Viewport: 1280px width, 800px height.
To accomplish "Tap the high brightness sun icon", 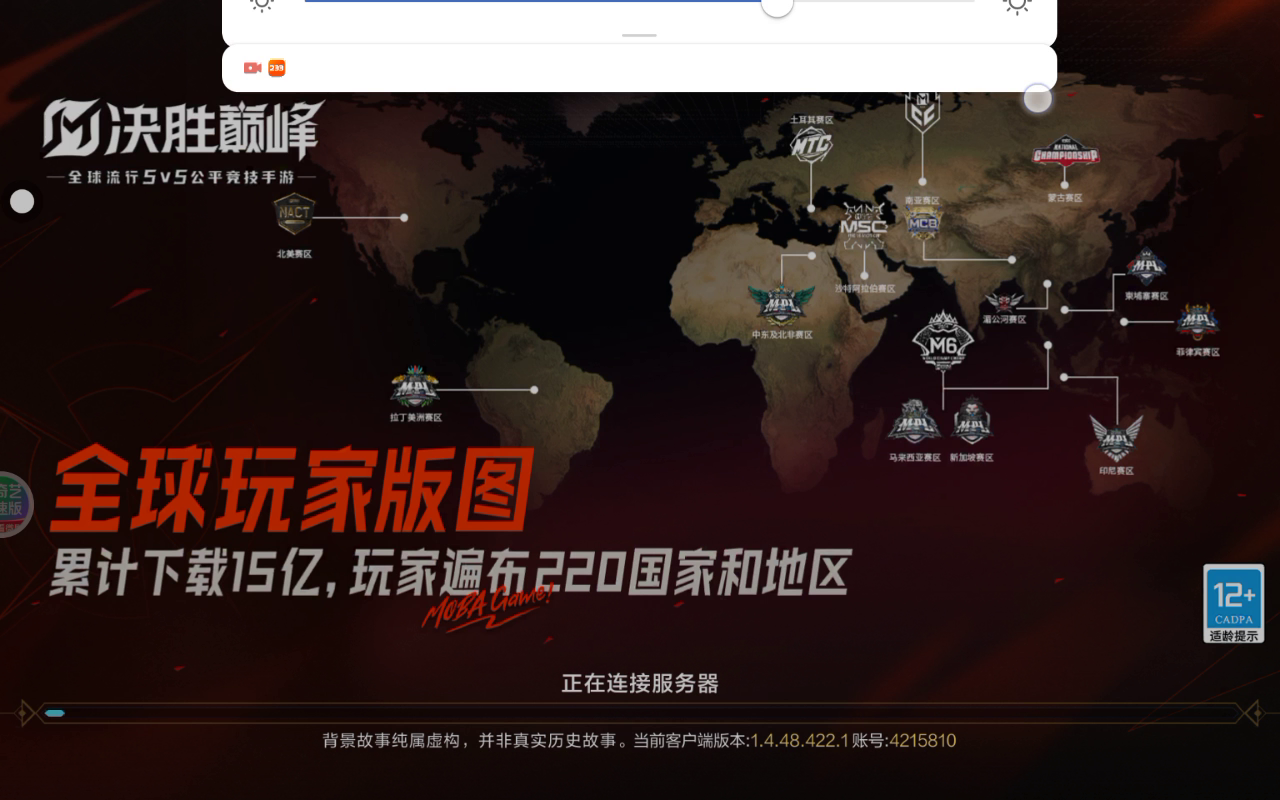I will (1017, 4).
